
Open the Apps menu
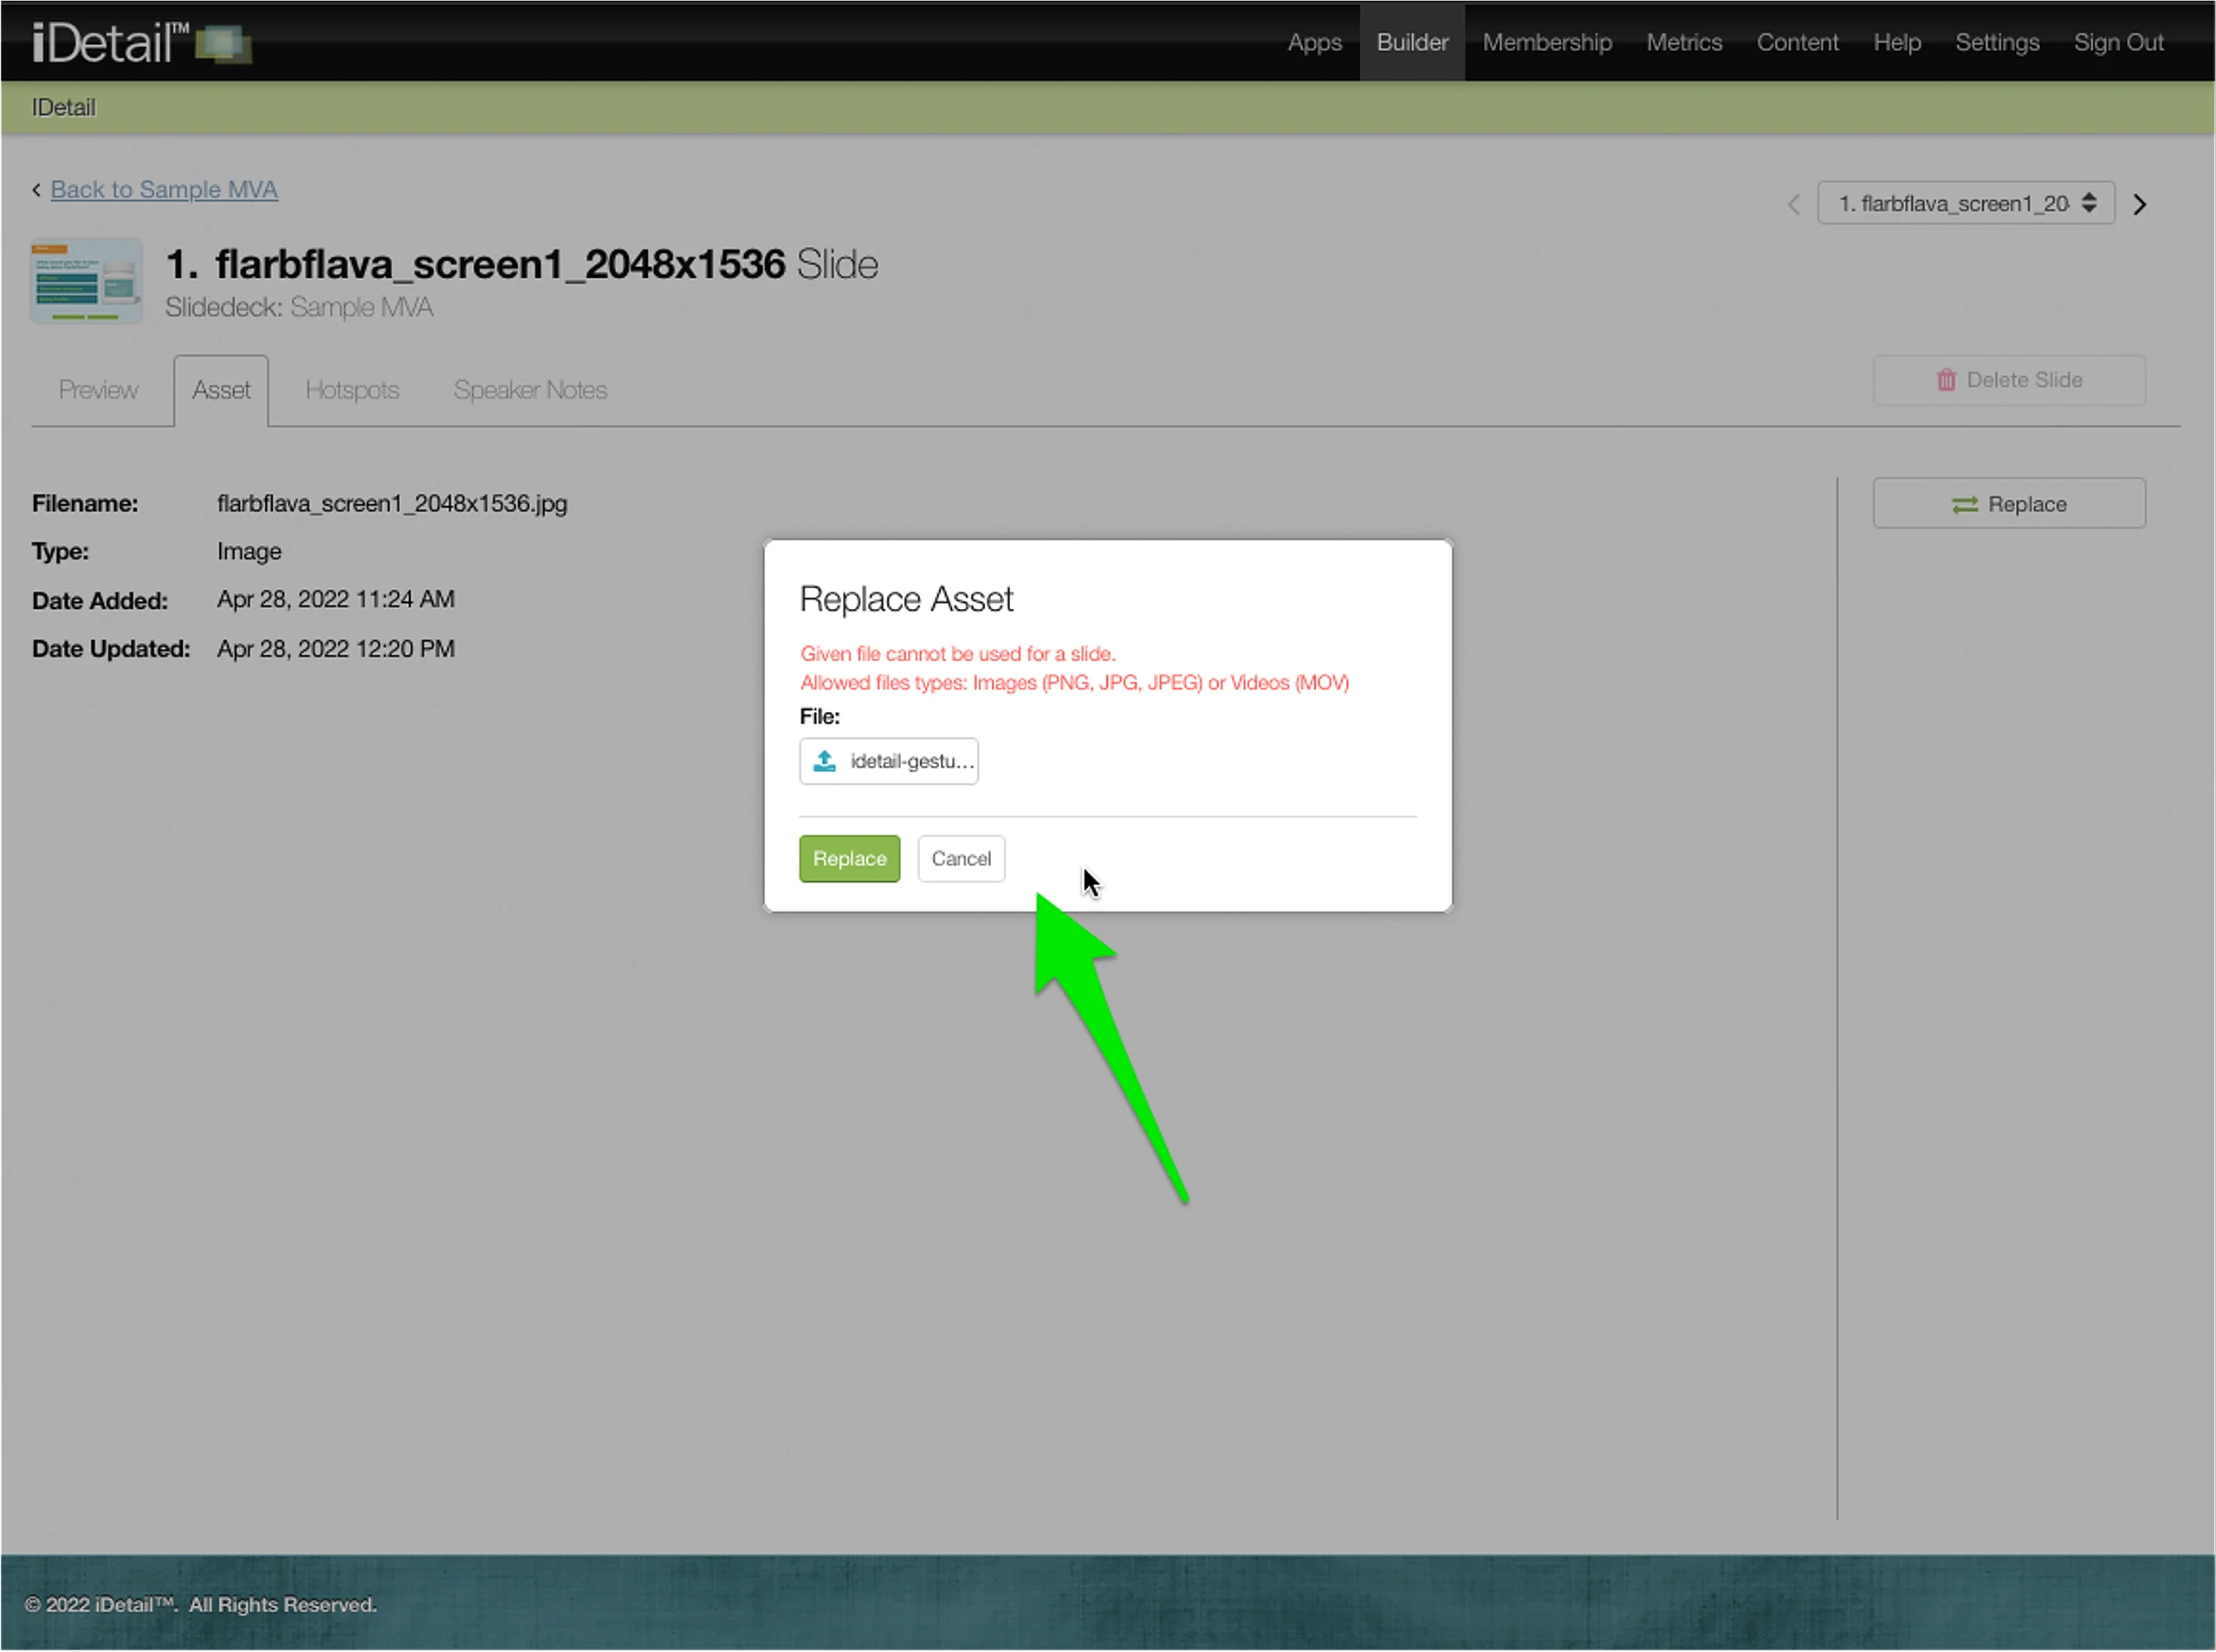[x=1314, y=42]
